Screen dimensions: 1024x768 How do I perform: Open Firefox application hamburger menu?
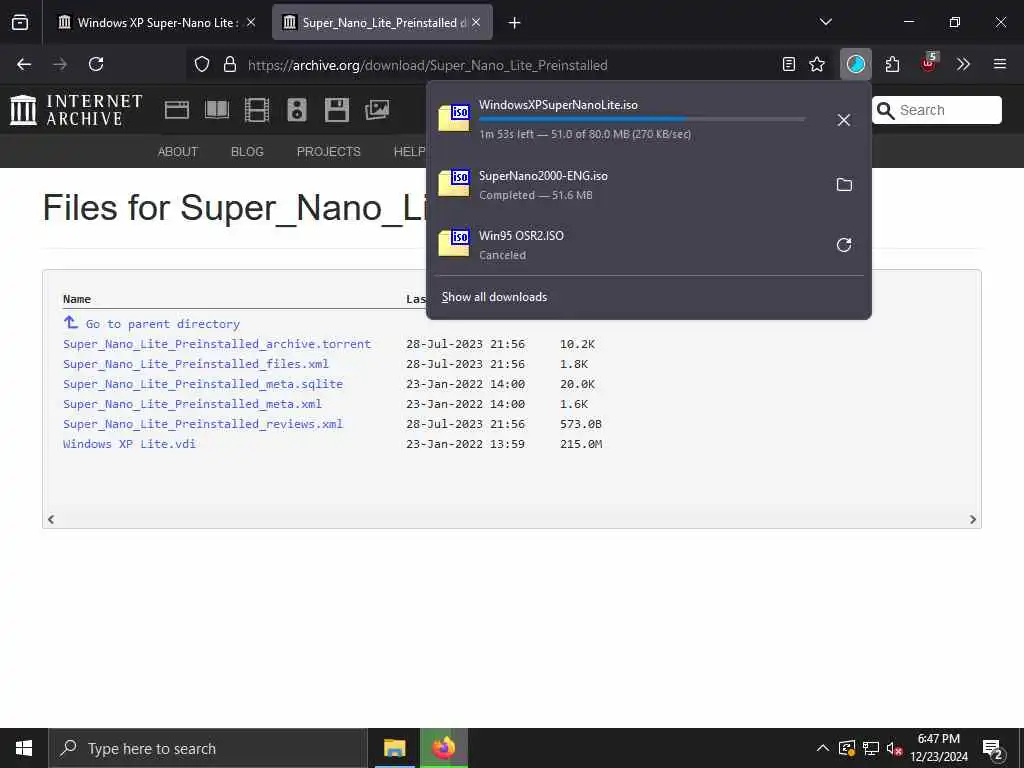[1000, 64]
